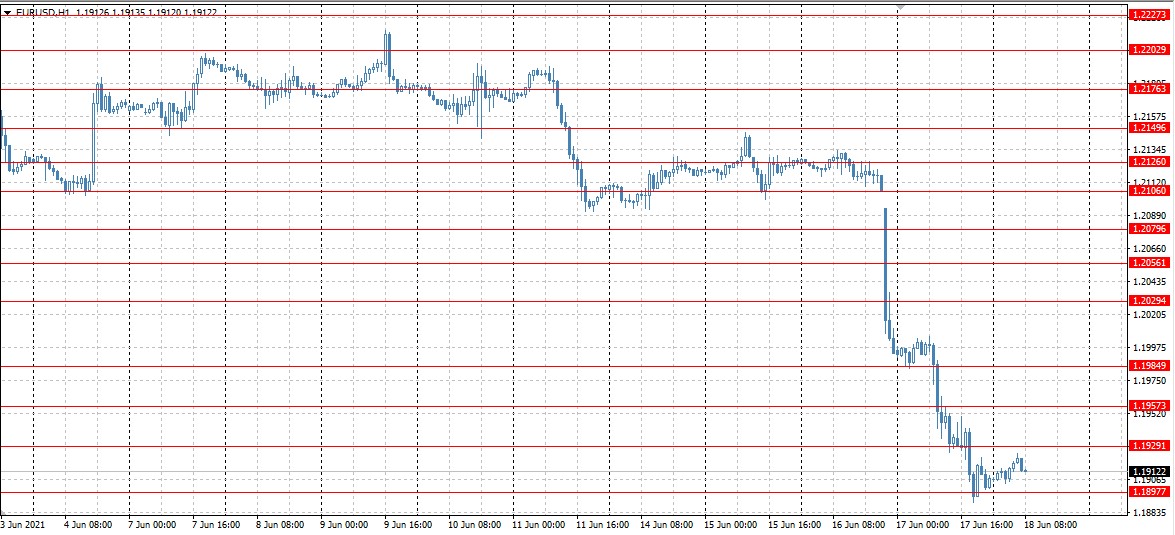Screen dimensions: 1175x535
Task: Click the time label 8 Jun 08:00
Action: tap(280, 525)
